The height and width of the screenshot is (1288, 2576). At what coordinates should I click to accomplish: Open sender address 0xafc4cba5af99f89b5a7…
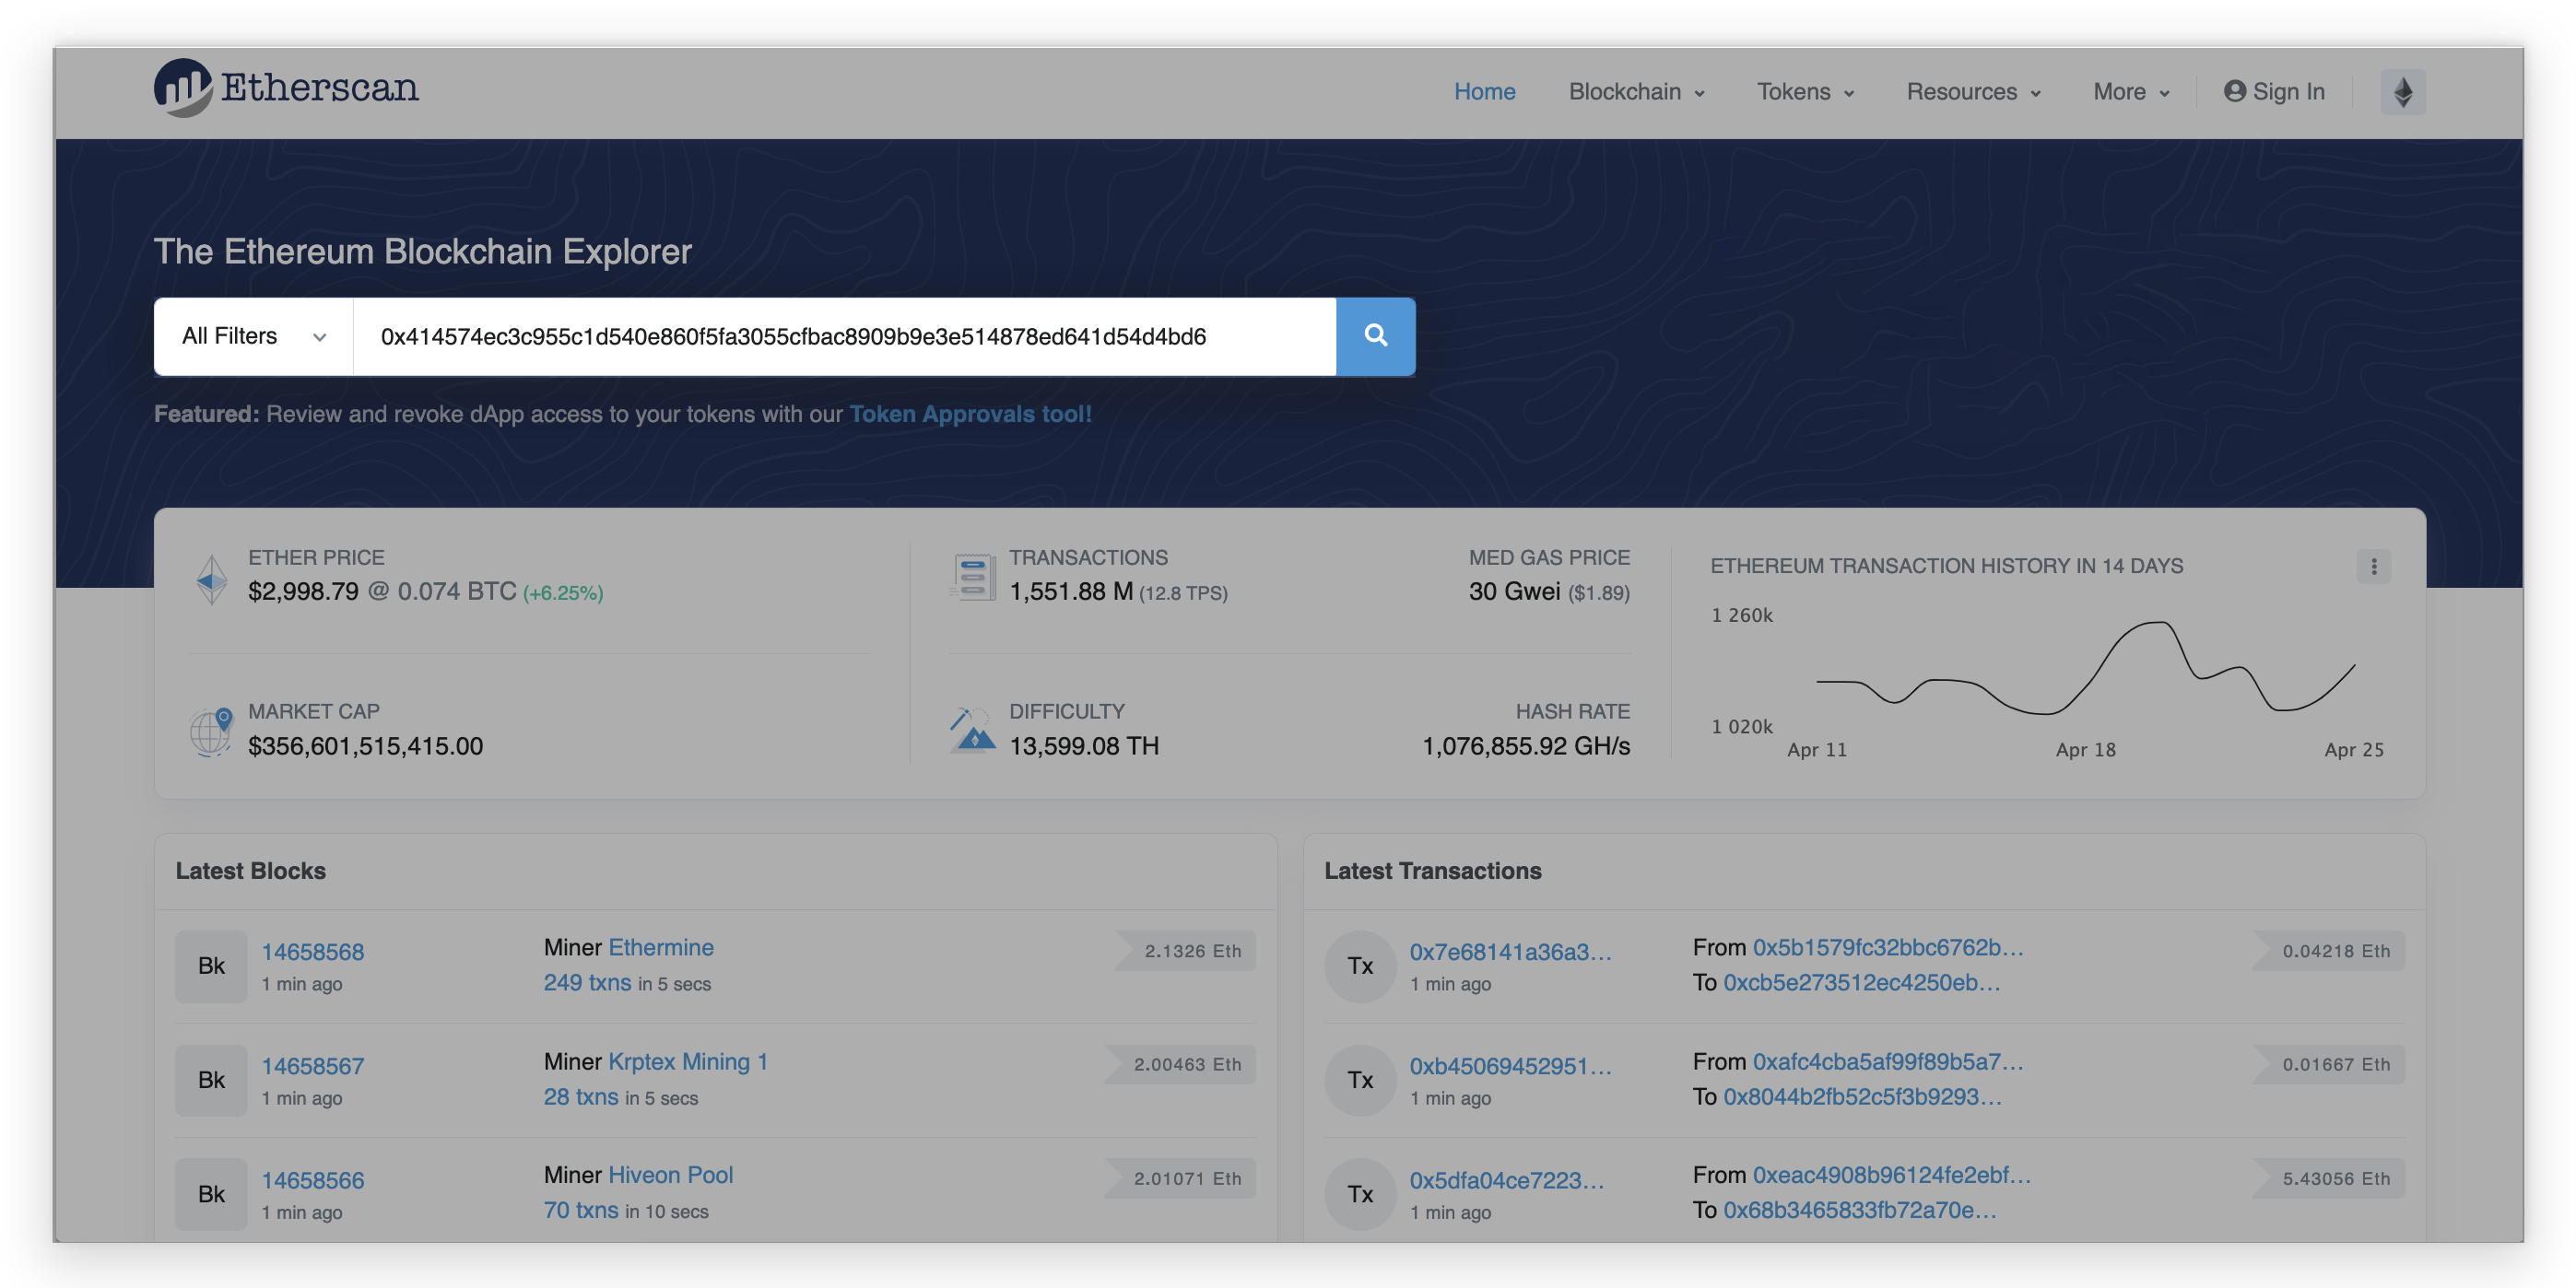click(x=1888, y=1061)
